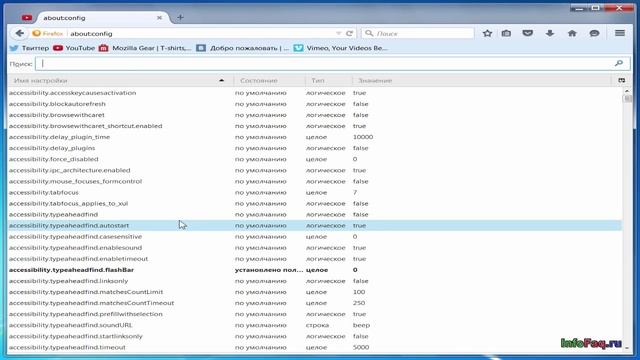Sort by the Состояние column header
The height and width of the screenshot is (360, 640).
pos(269,80)
